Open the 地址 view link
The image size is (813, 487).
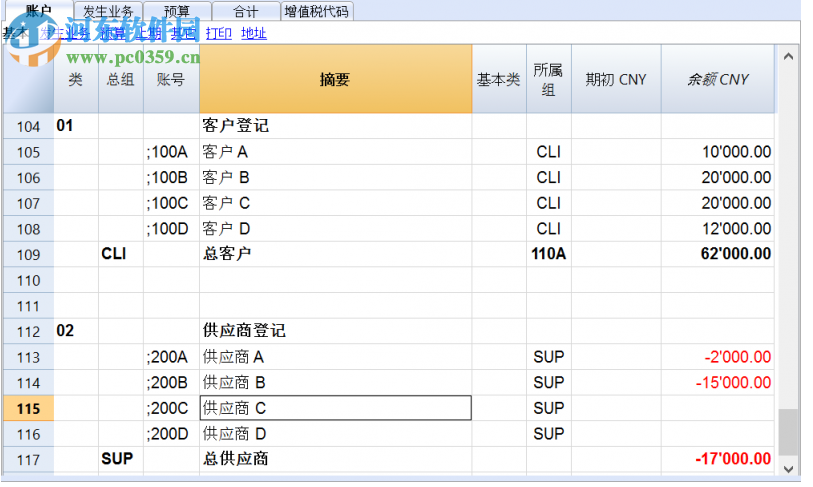[254, 34]
